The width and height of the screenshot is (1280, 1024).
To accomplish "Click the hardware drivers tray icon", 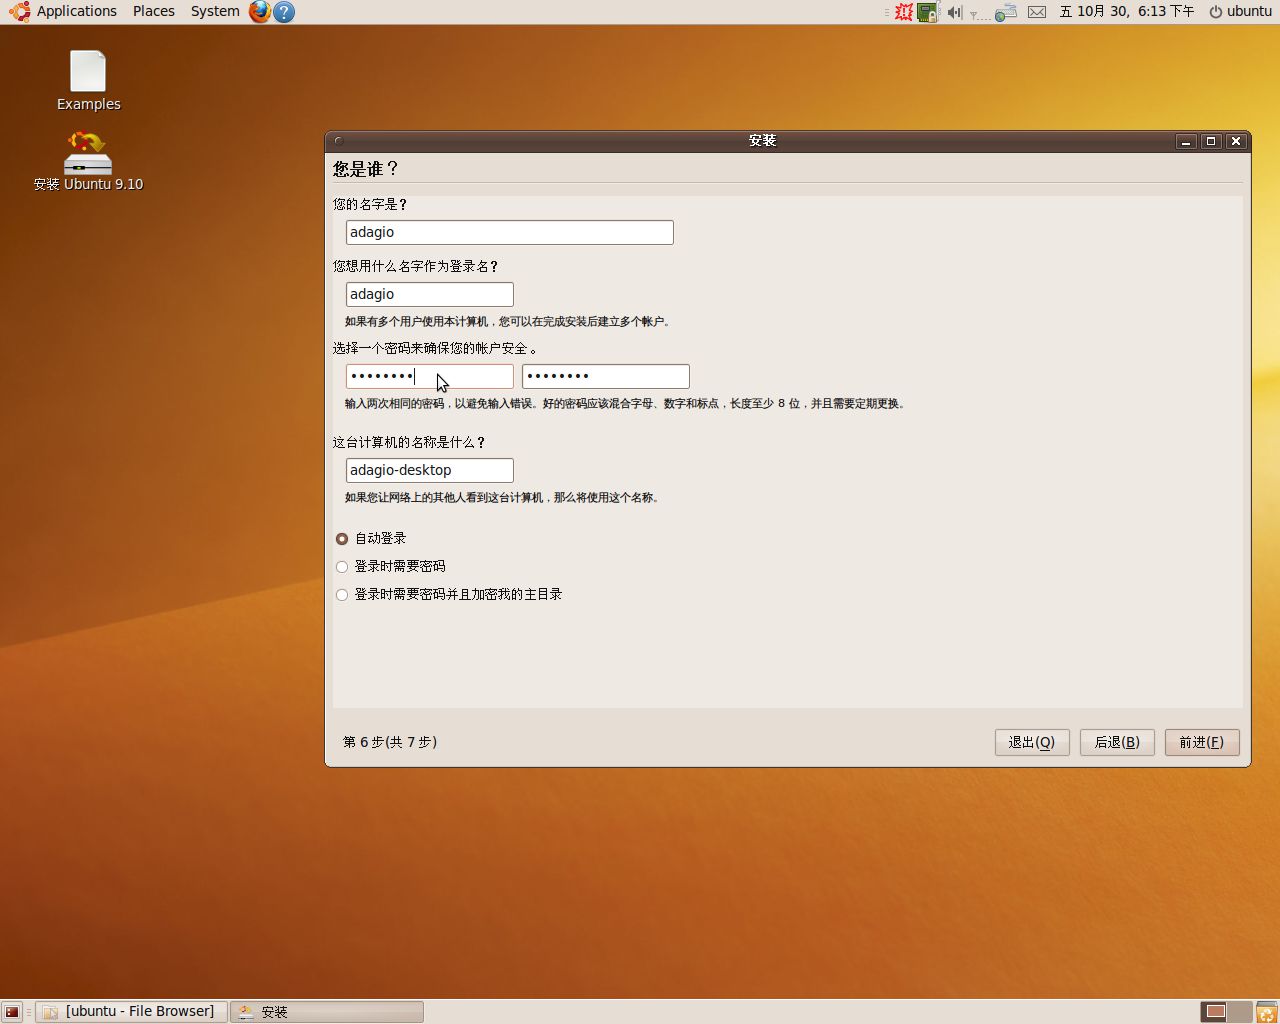I will 928,12.
